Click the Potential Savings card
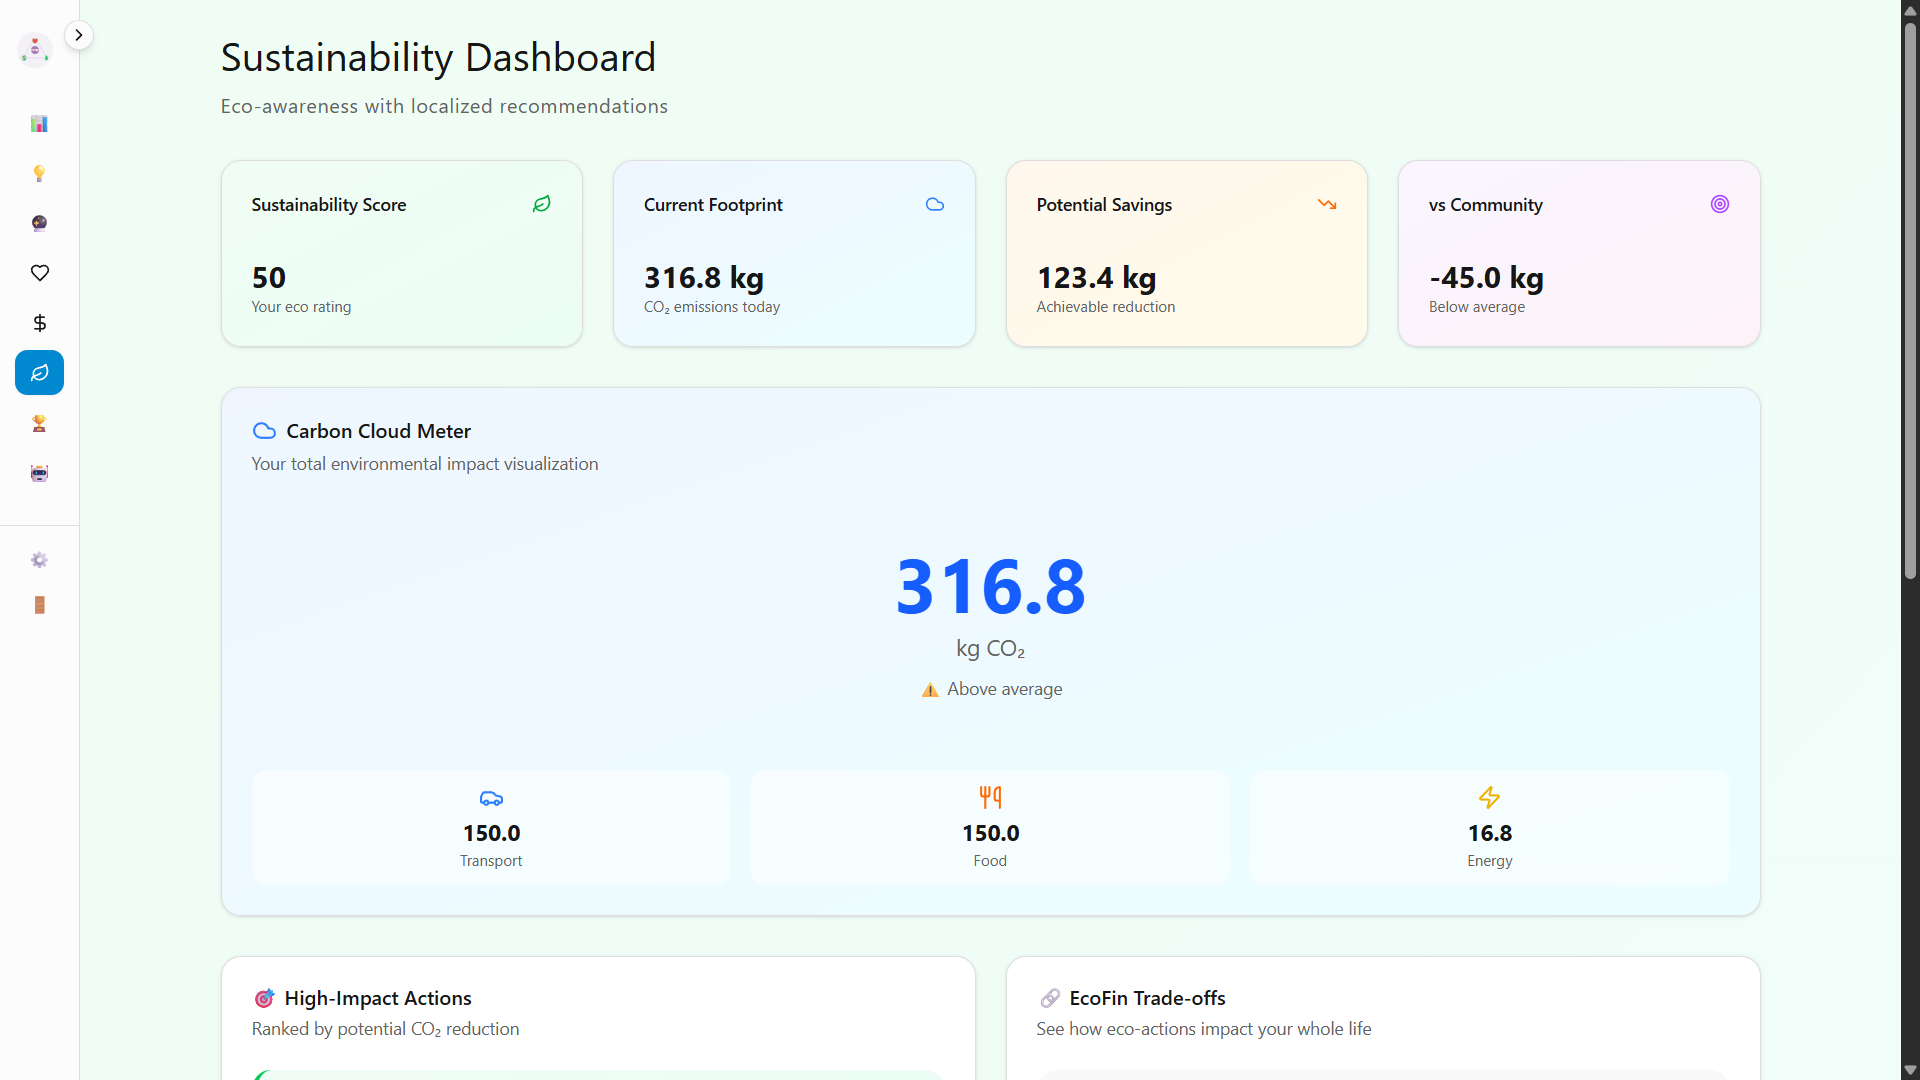The image size is (1920, 1080). (1186, 254)
